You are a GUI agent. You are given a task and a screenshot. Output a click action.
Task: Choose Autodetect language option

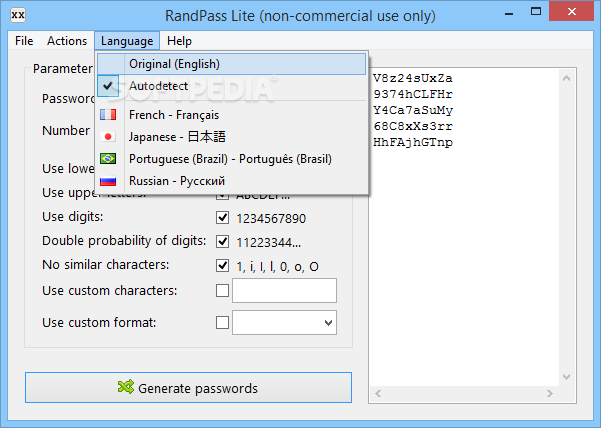click(232, 85)
